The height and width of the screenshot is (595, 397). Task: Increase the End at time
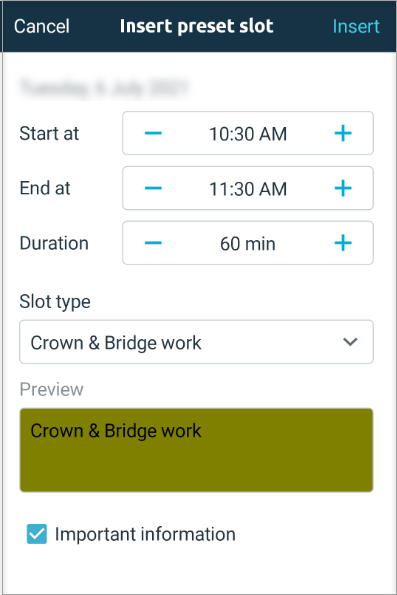[343, 188]
